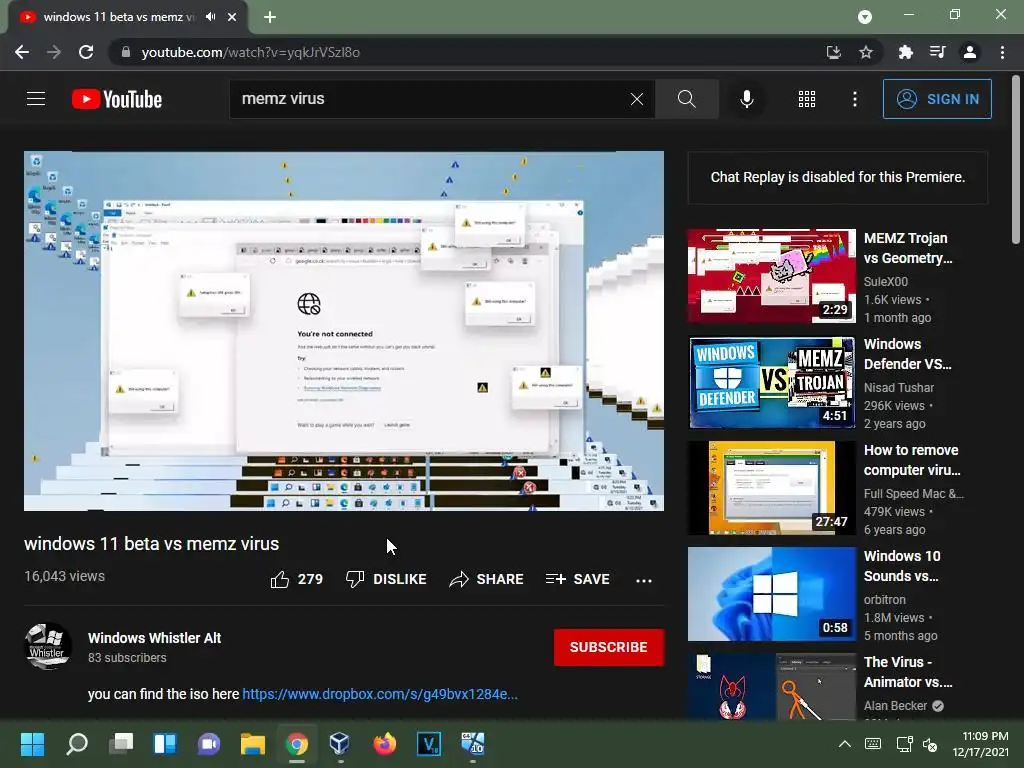1024x768 pixels.
Task: Like the video with 279 likes
Action: click(296, 579)
